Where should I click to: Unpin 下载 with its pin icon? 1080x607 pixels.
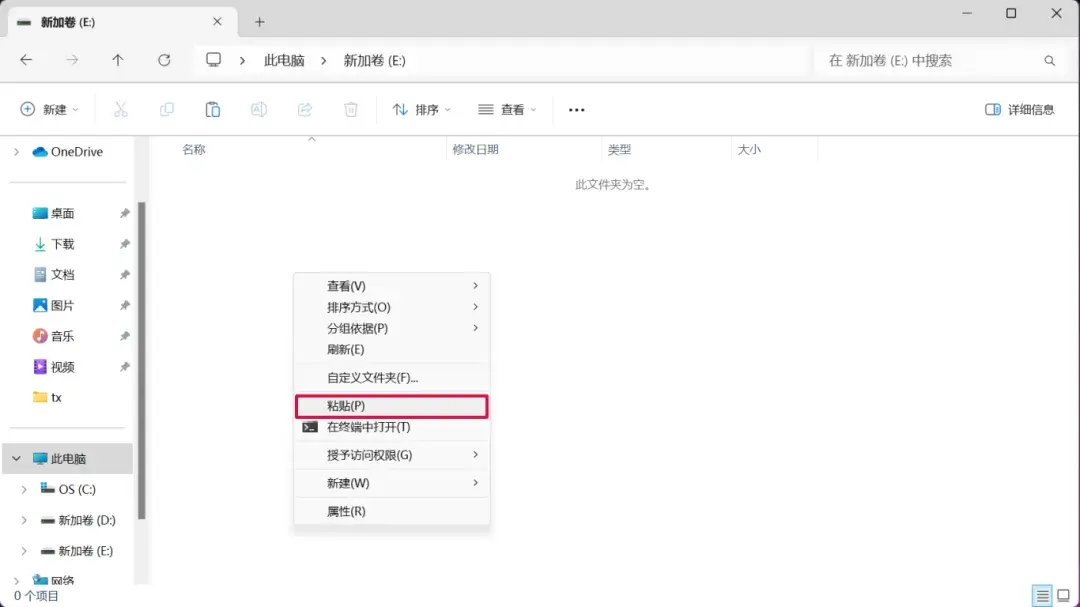(125, 244)
